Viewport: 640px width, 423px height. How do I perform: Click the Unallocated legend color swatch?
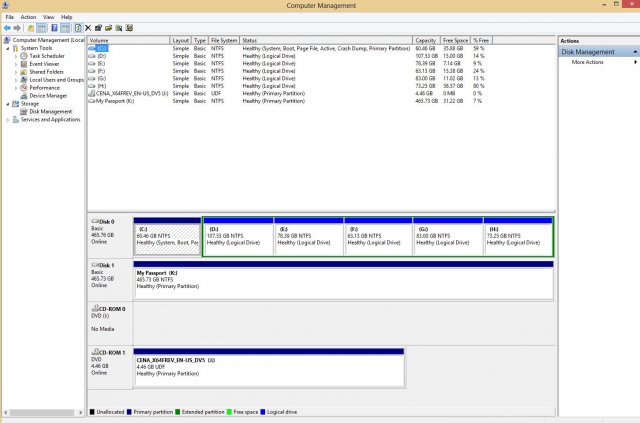click(x=92, y=411)
